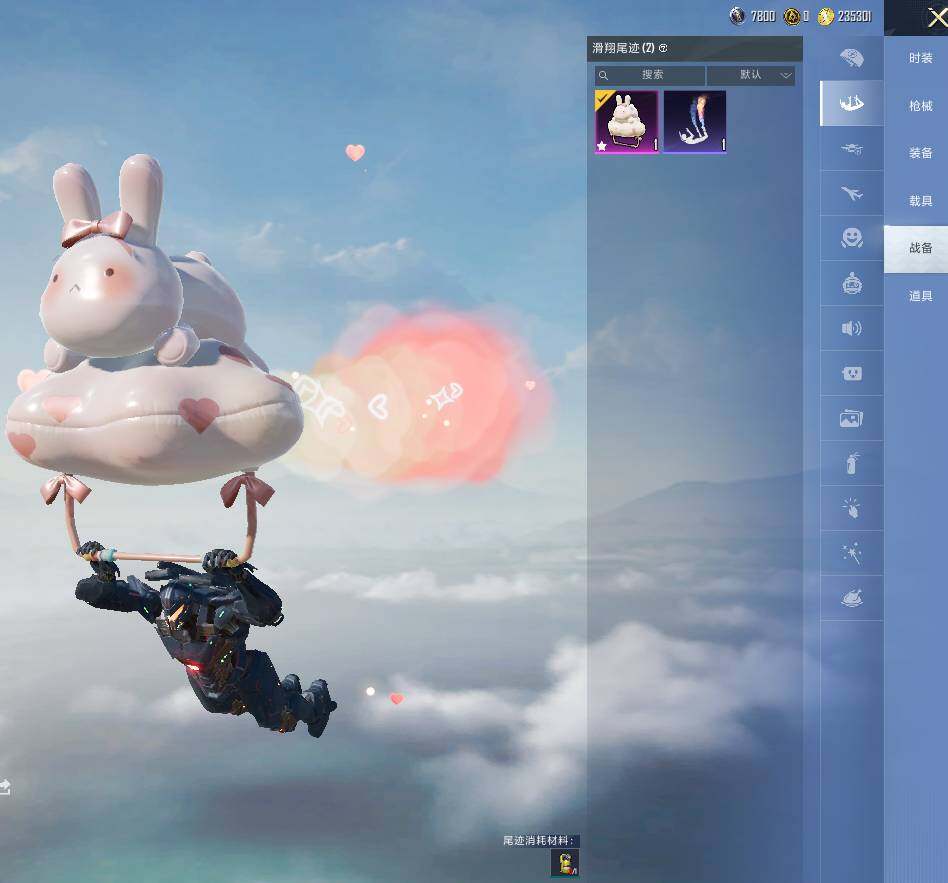This screenshot has height=883, width=948.
Task: Select the bunny cloud glide trail
Action: coord(627,122)
